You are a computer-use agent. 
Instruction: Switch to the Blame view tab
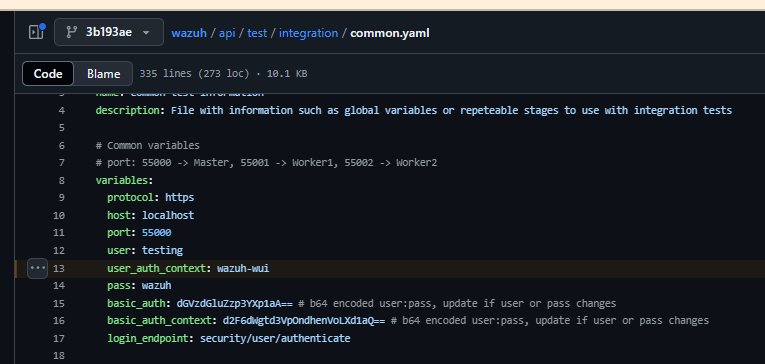[x=103, y=74]
